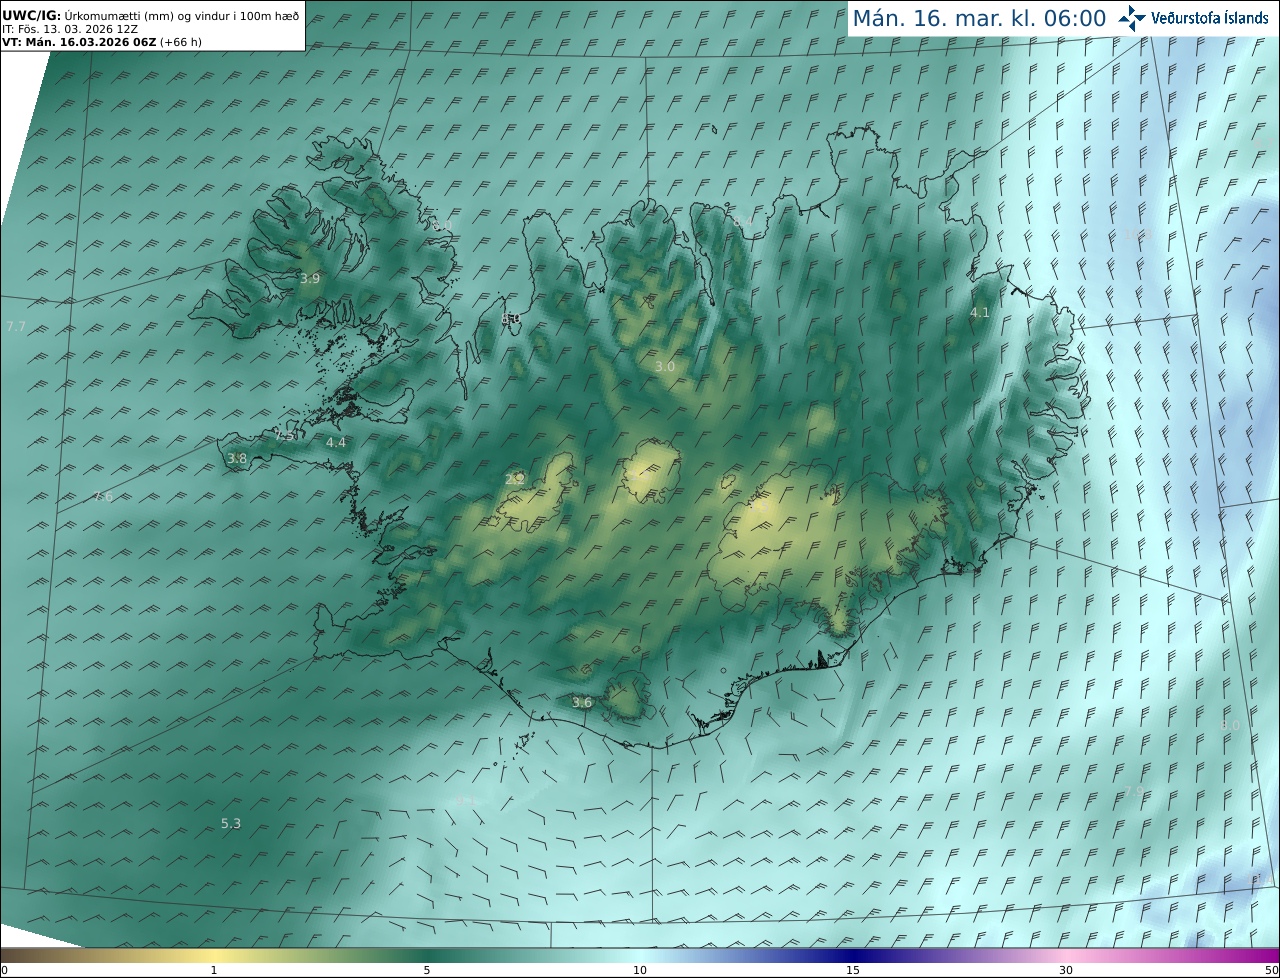Click the 3.9 value over the Westfjords
This screenshot has width=1280, height=978.
(x=310, y=278)
